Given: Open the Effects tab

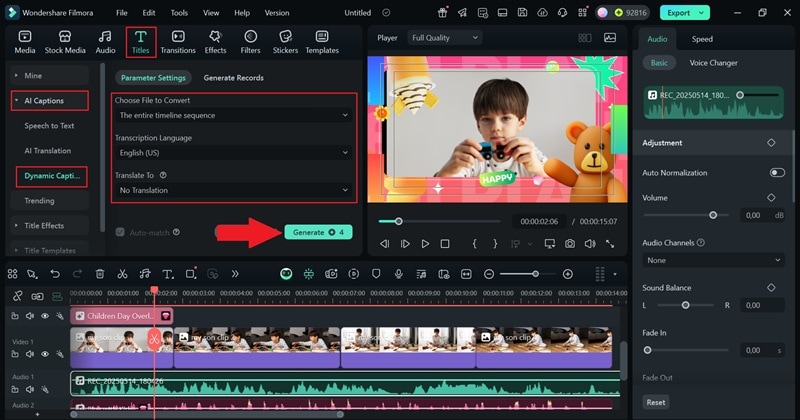Looking at the screenshot, I should (x=215, y=42).
